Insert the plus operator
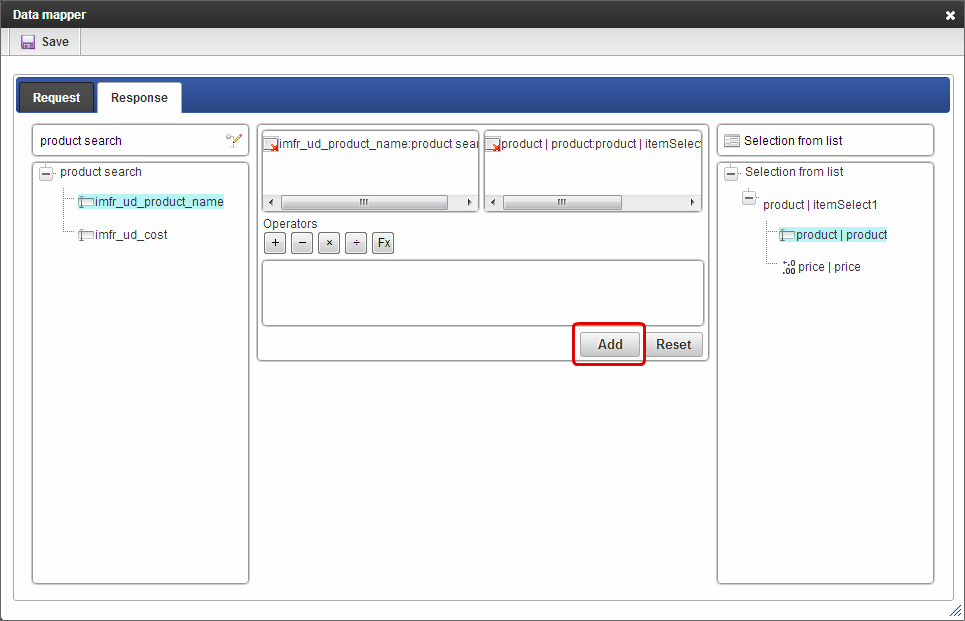Image resolution: width=965 pixels, height=621 pixels. (x=275, y=243)
